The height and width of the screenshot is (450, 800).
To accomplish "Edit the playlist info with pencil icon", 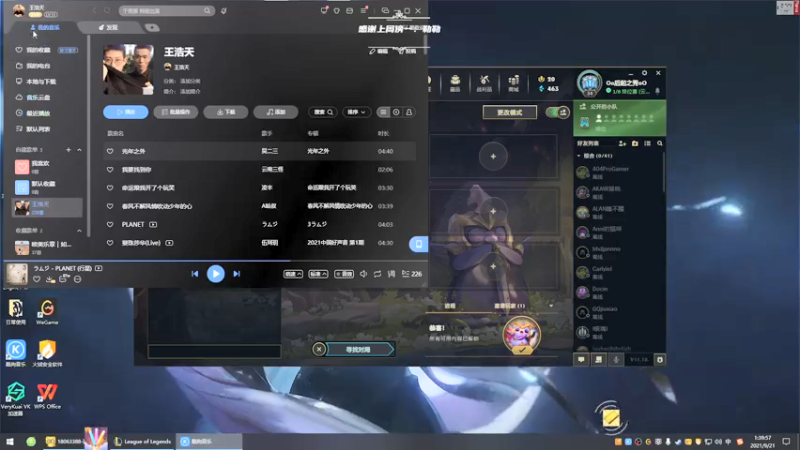I will [x=379, y=51].
